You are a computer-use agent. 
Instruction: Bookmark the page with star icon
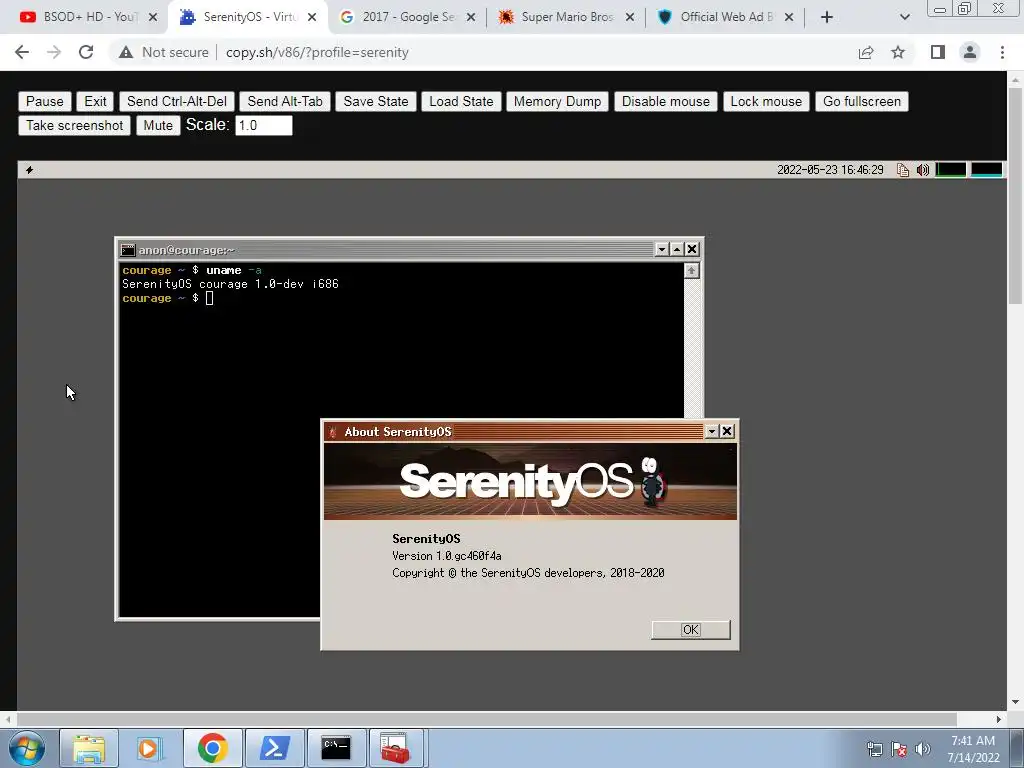898,52
